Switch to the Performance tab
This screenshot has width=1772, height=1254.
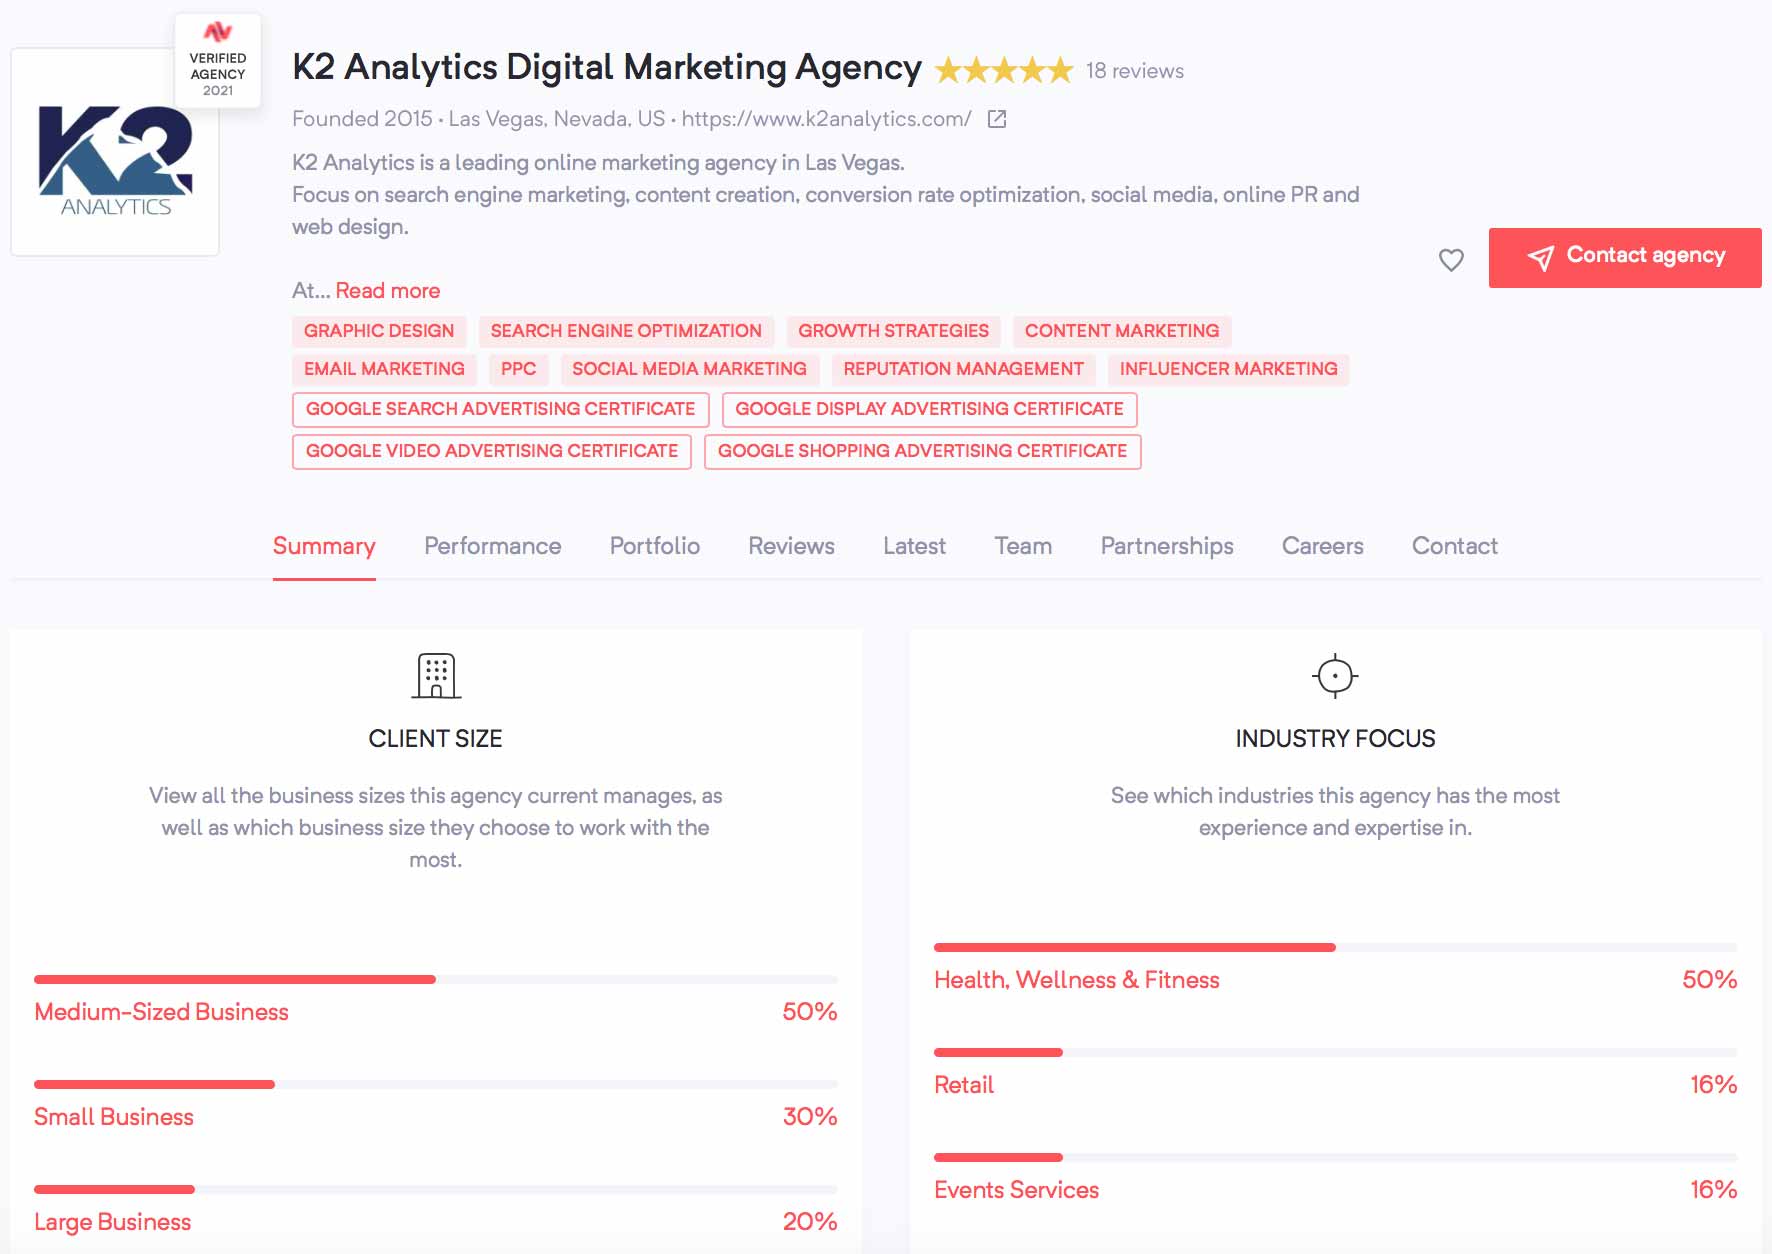coord(493,546)
